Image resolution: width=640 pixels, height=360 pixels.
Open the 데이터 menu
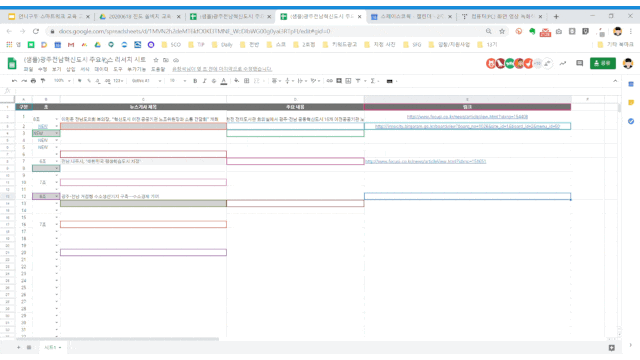[x=101, y=69]
